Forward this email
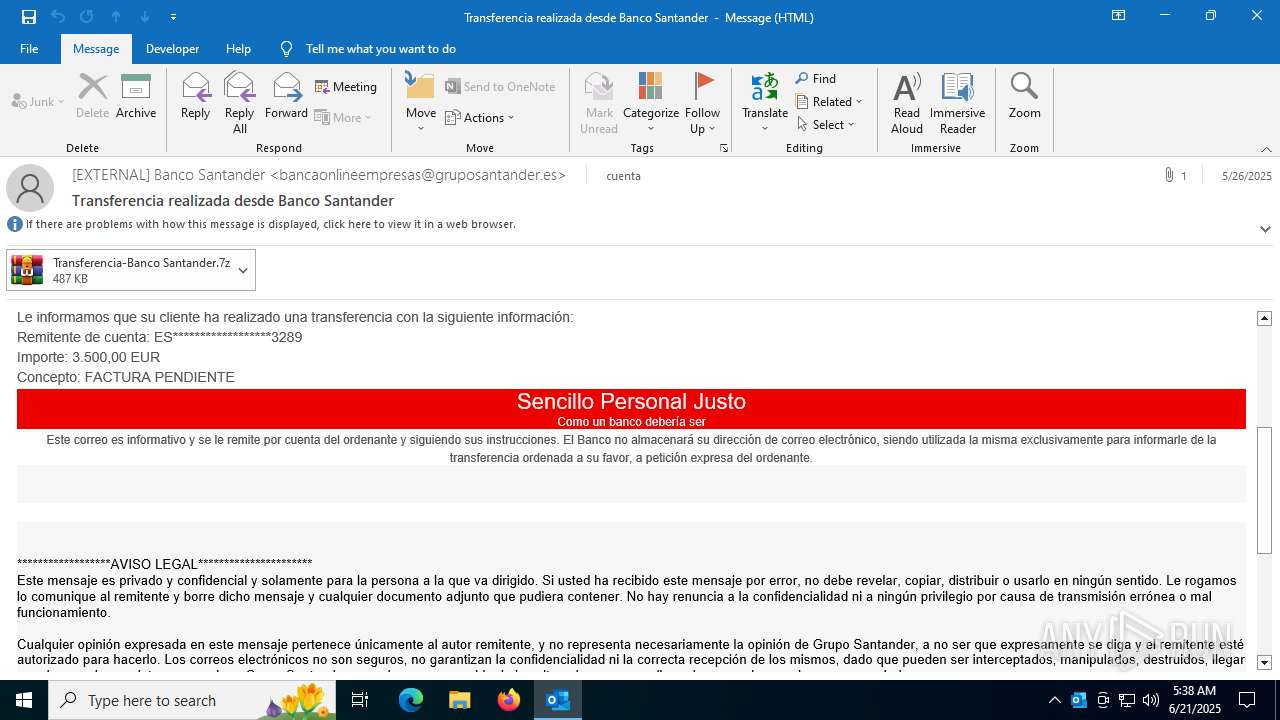Image resolution: width=1280 pixels, height=720 pixels. pyautogui.click(x=287, y=96)
